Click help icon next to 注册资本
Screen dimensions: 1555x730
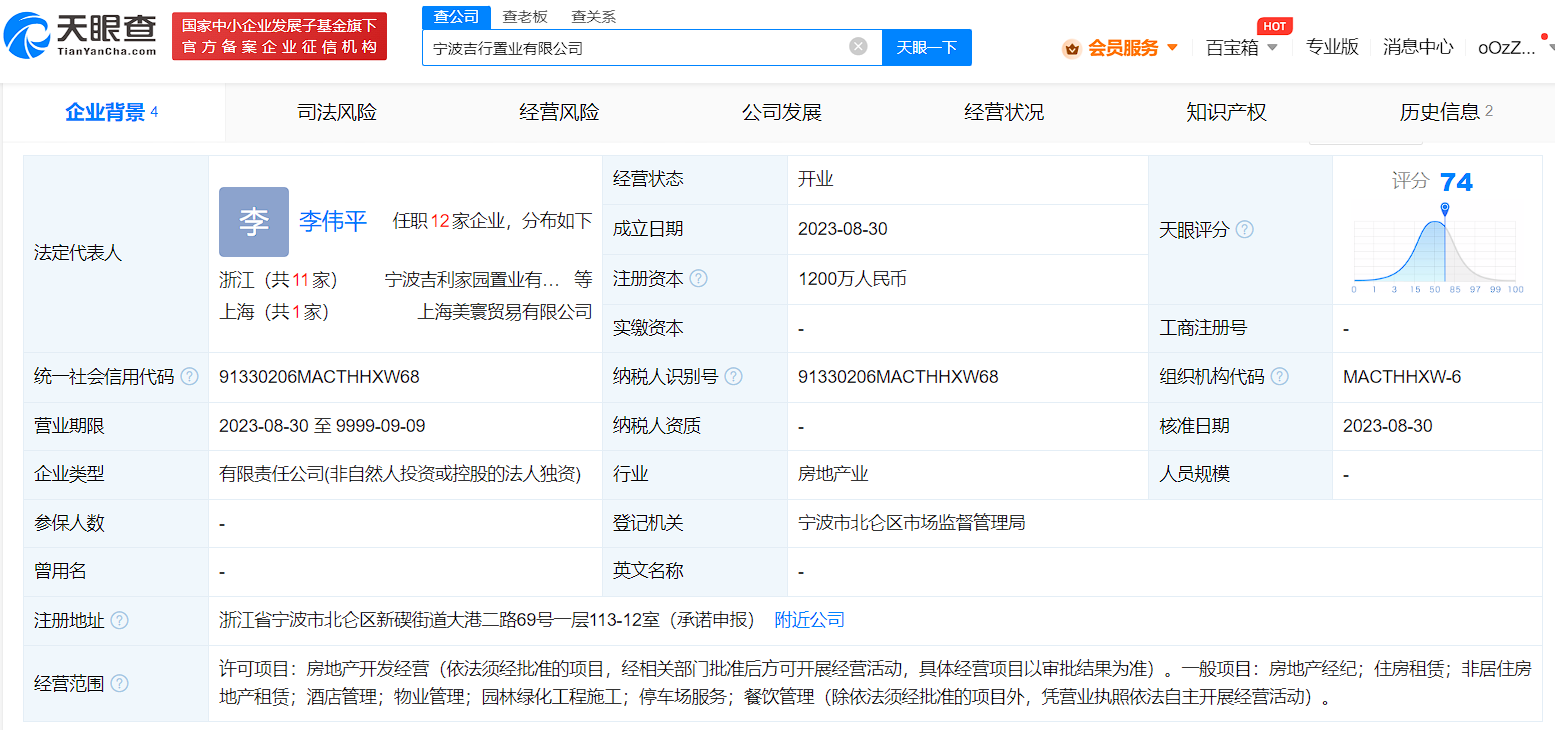pos(699,279)
